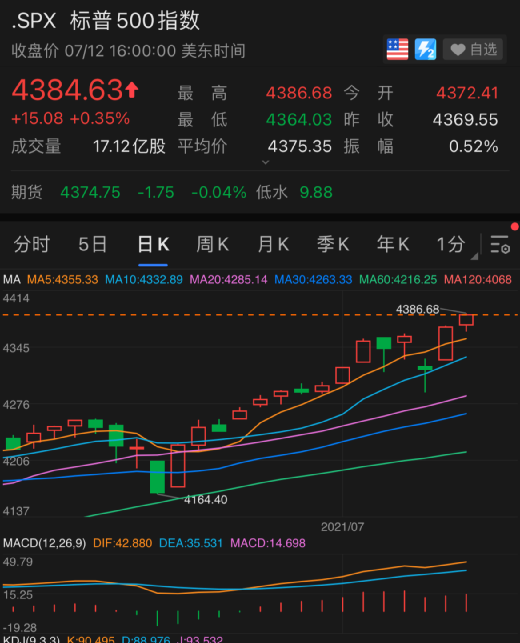Tap MA20:4285.14 value
520x643 pixels.
228,280
